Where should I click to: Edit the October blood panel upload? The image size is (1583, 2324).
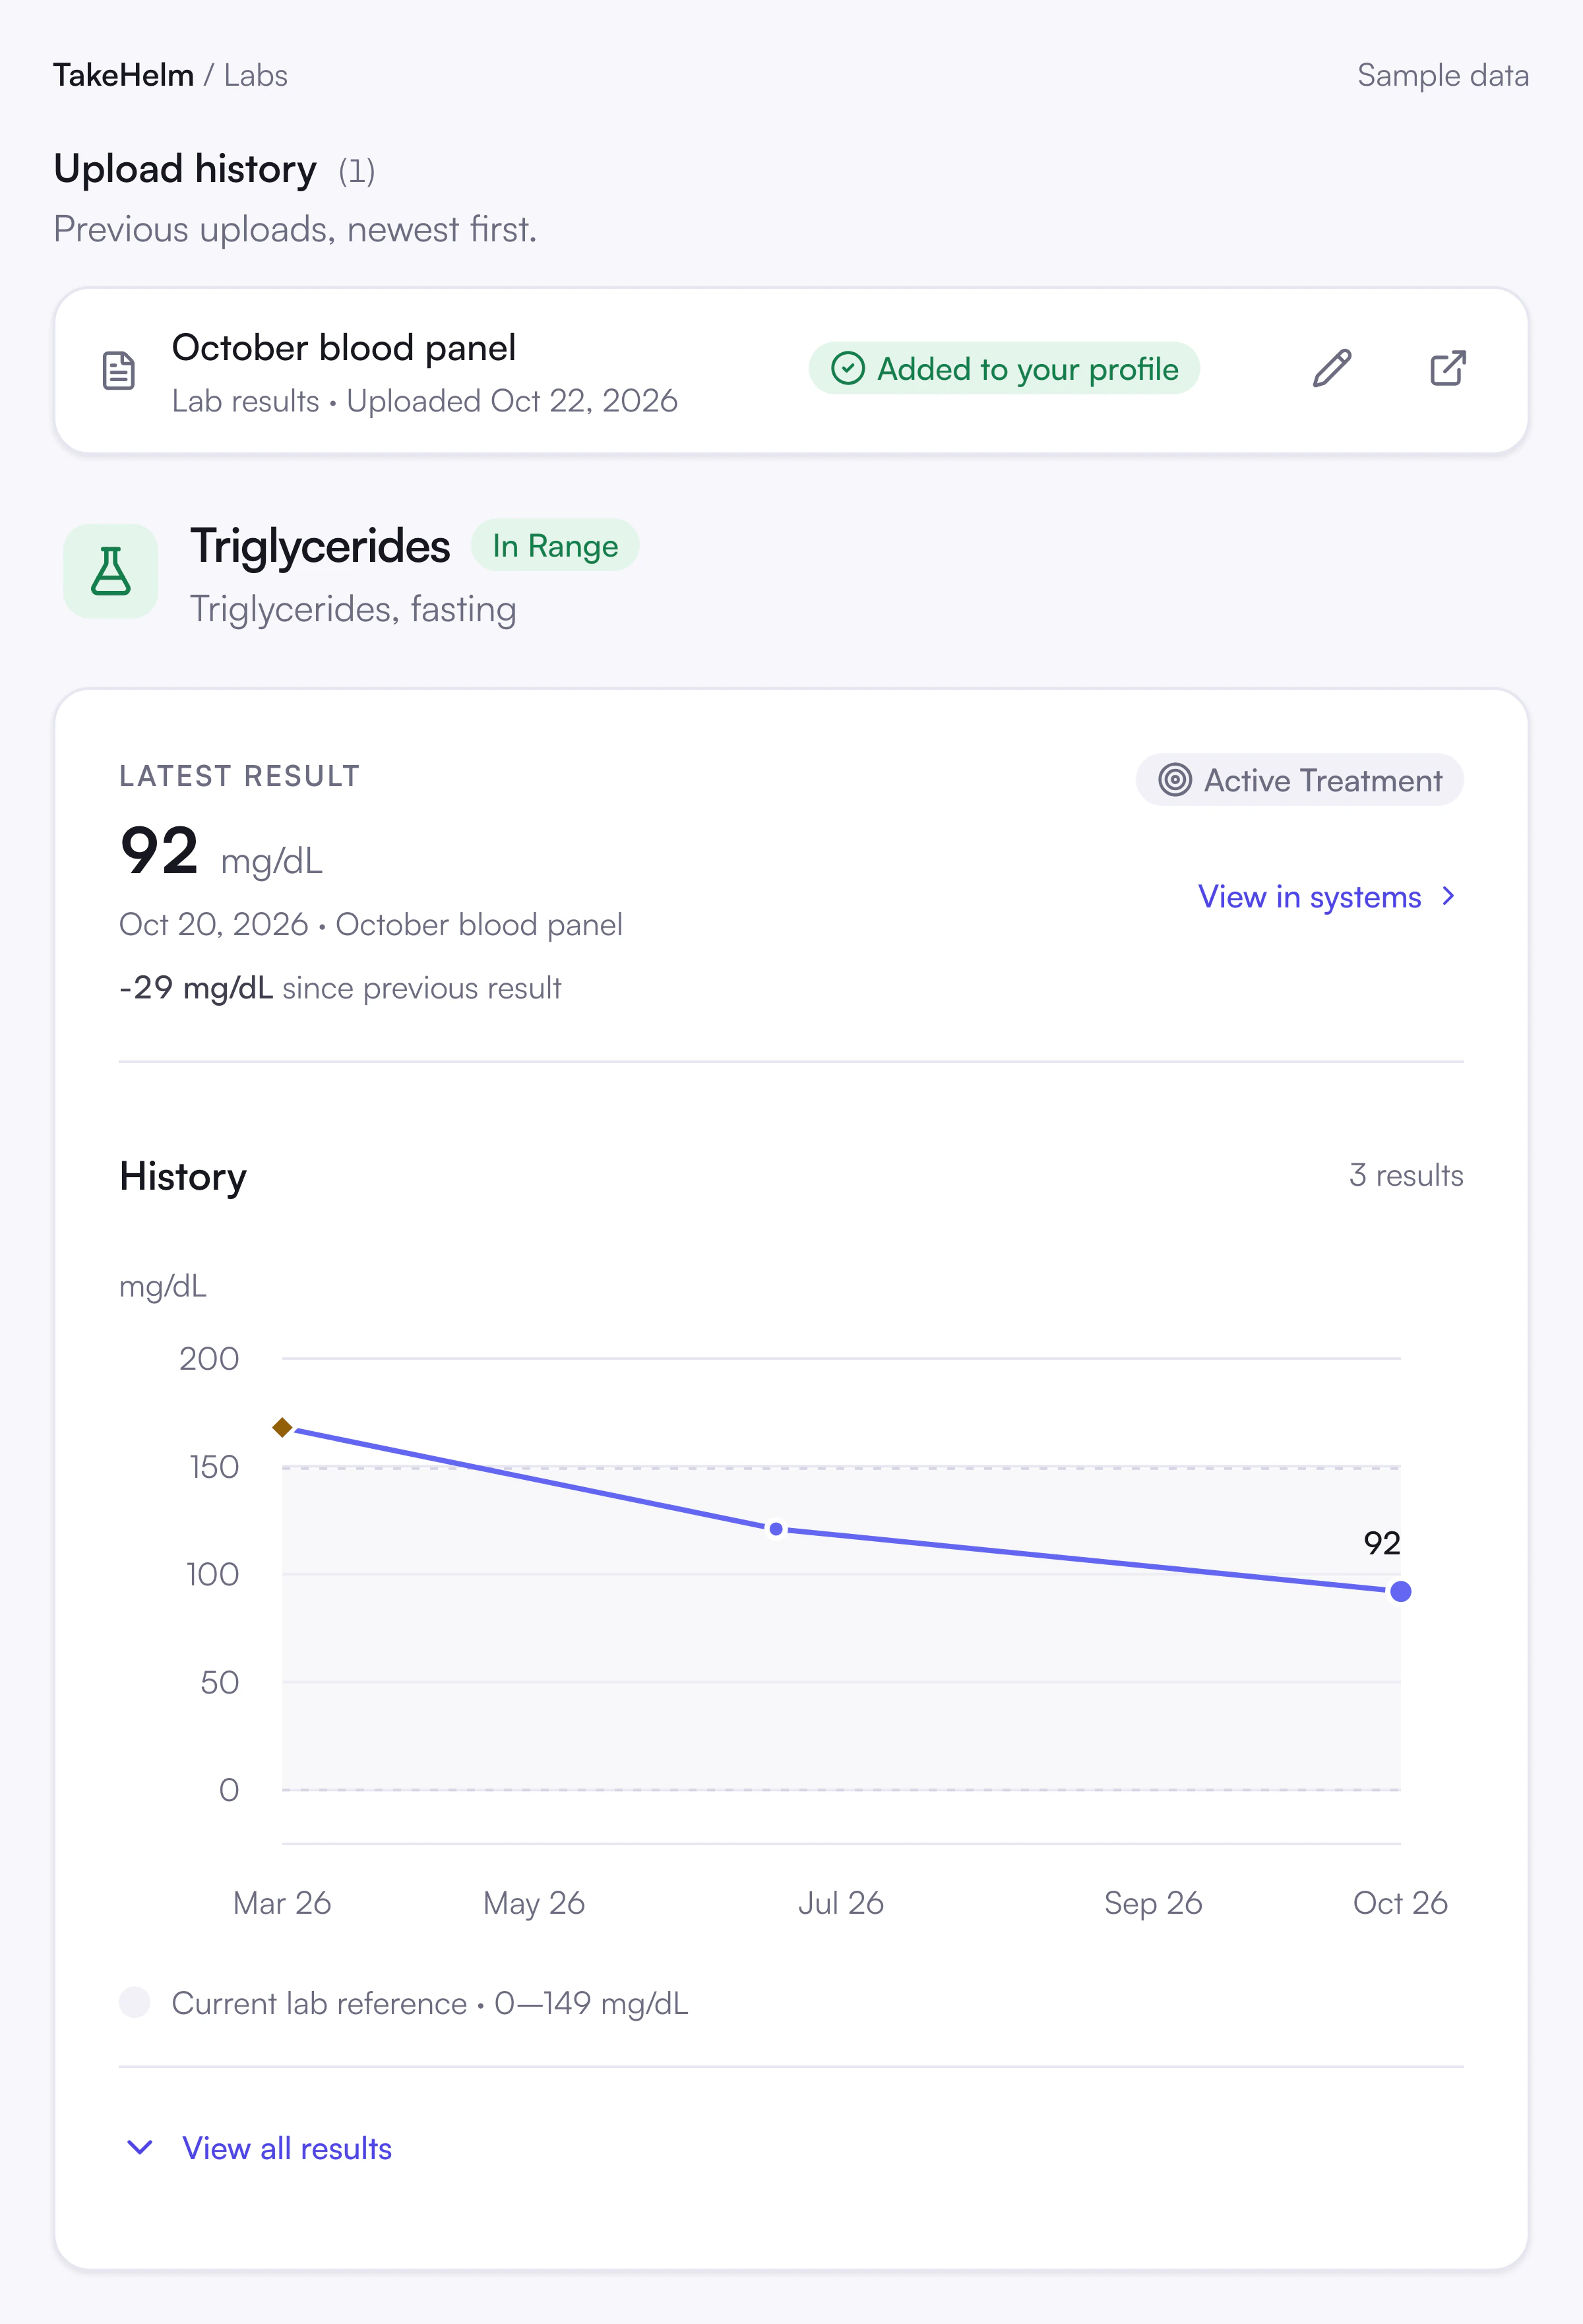pos(1332,369)
